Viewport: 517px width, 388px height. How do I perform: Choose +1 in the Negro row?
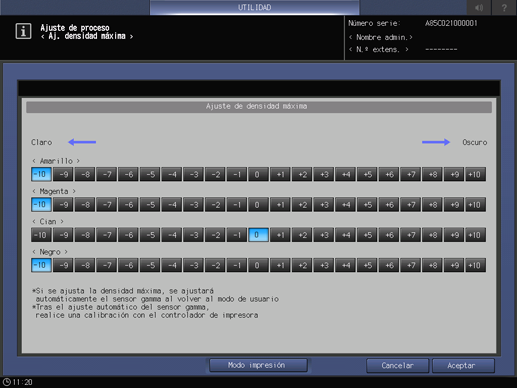pos(280,265)
